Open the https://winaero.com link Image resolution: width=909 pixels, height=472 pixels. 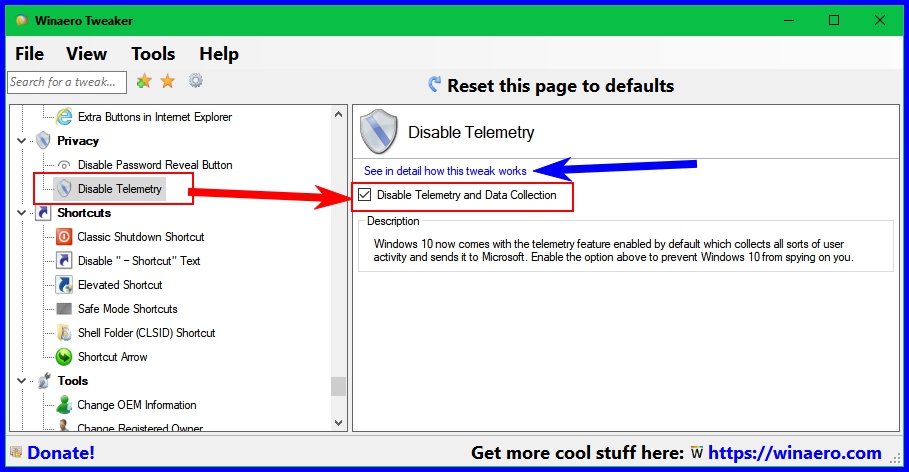pos(795,452)
